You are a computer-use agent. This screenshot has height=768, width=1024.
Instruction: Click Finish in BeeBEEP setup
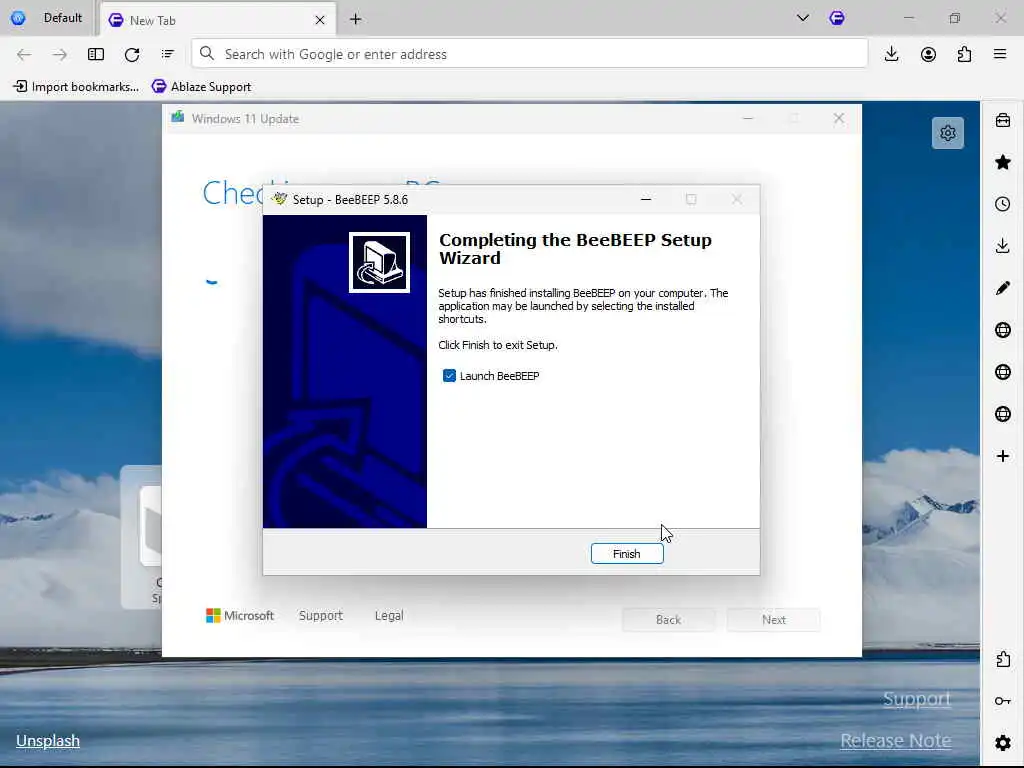point(627,554)
